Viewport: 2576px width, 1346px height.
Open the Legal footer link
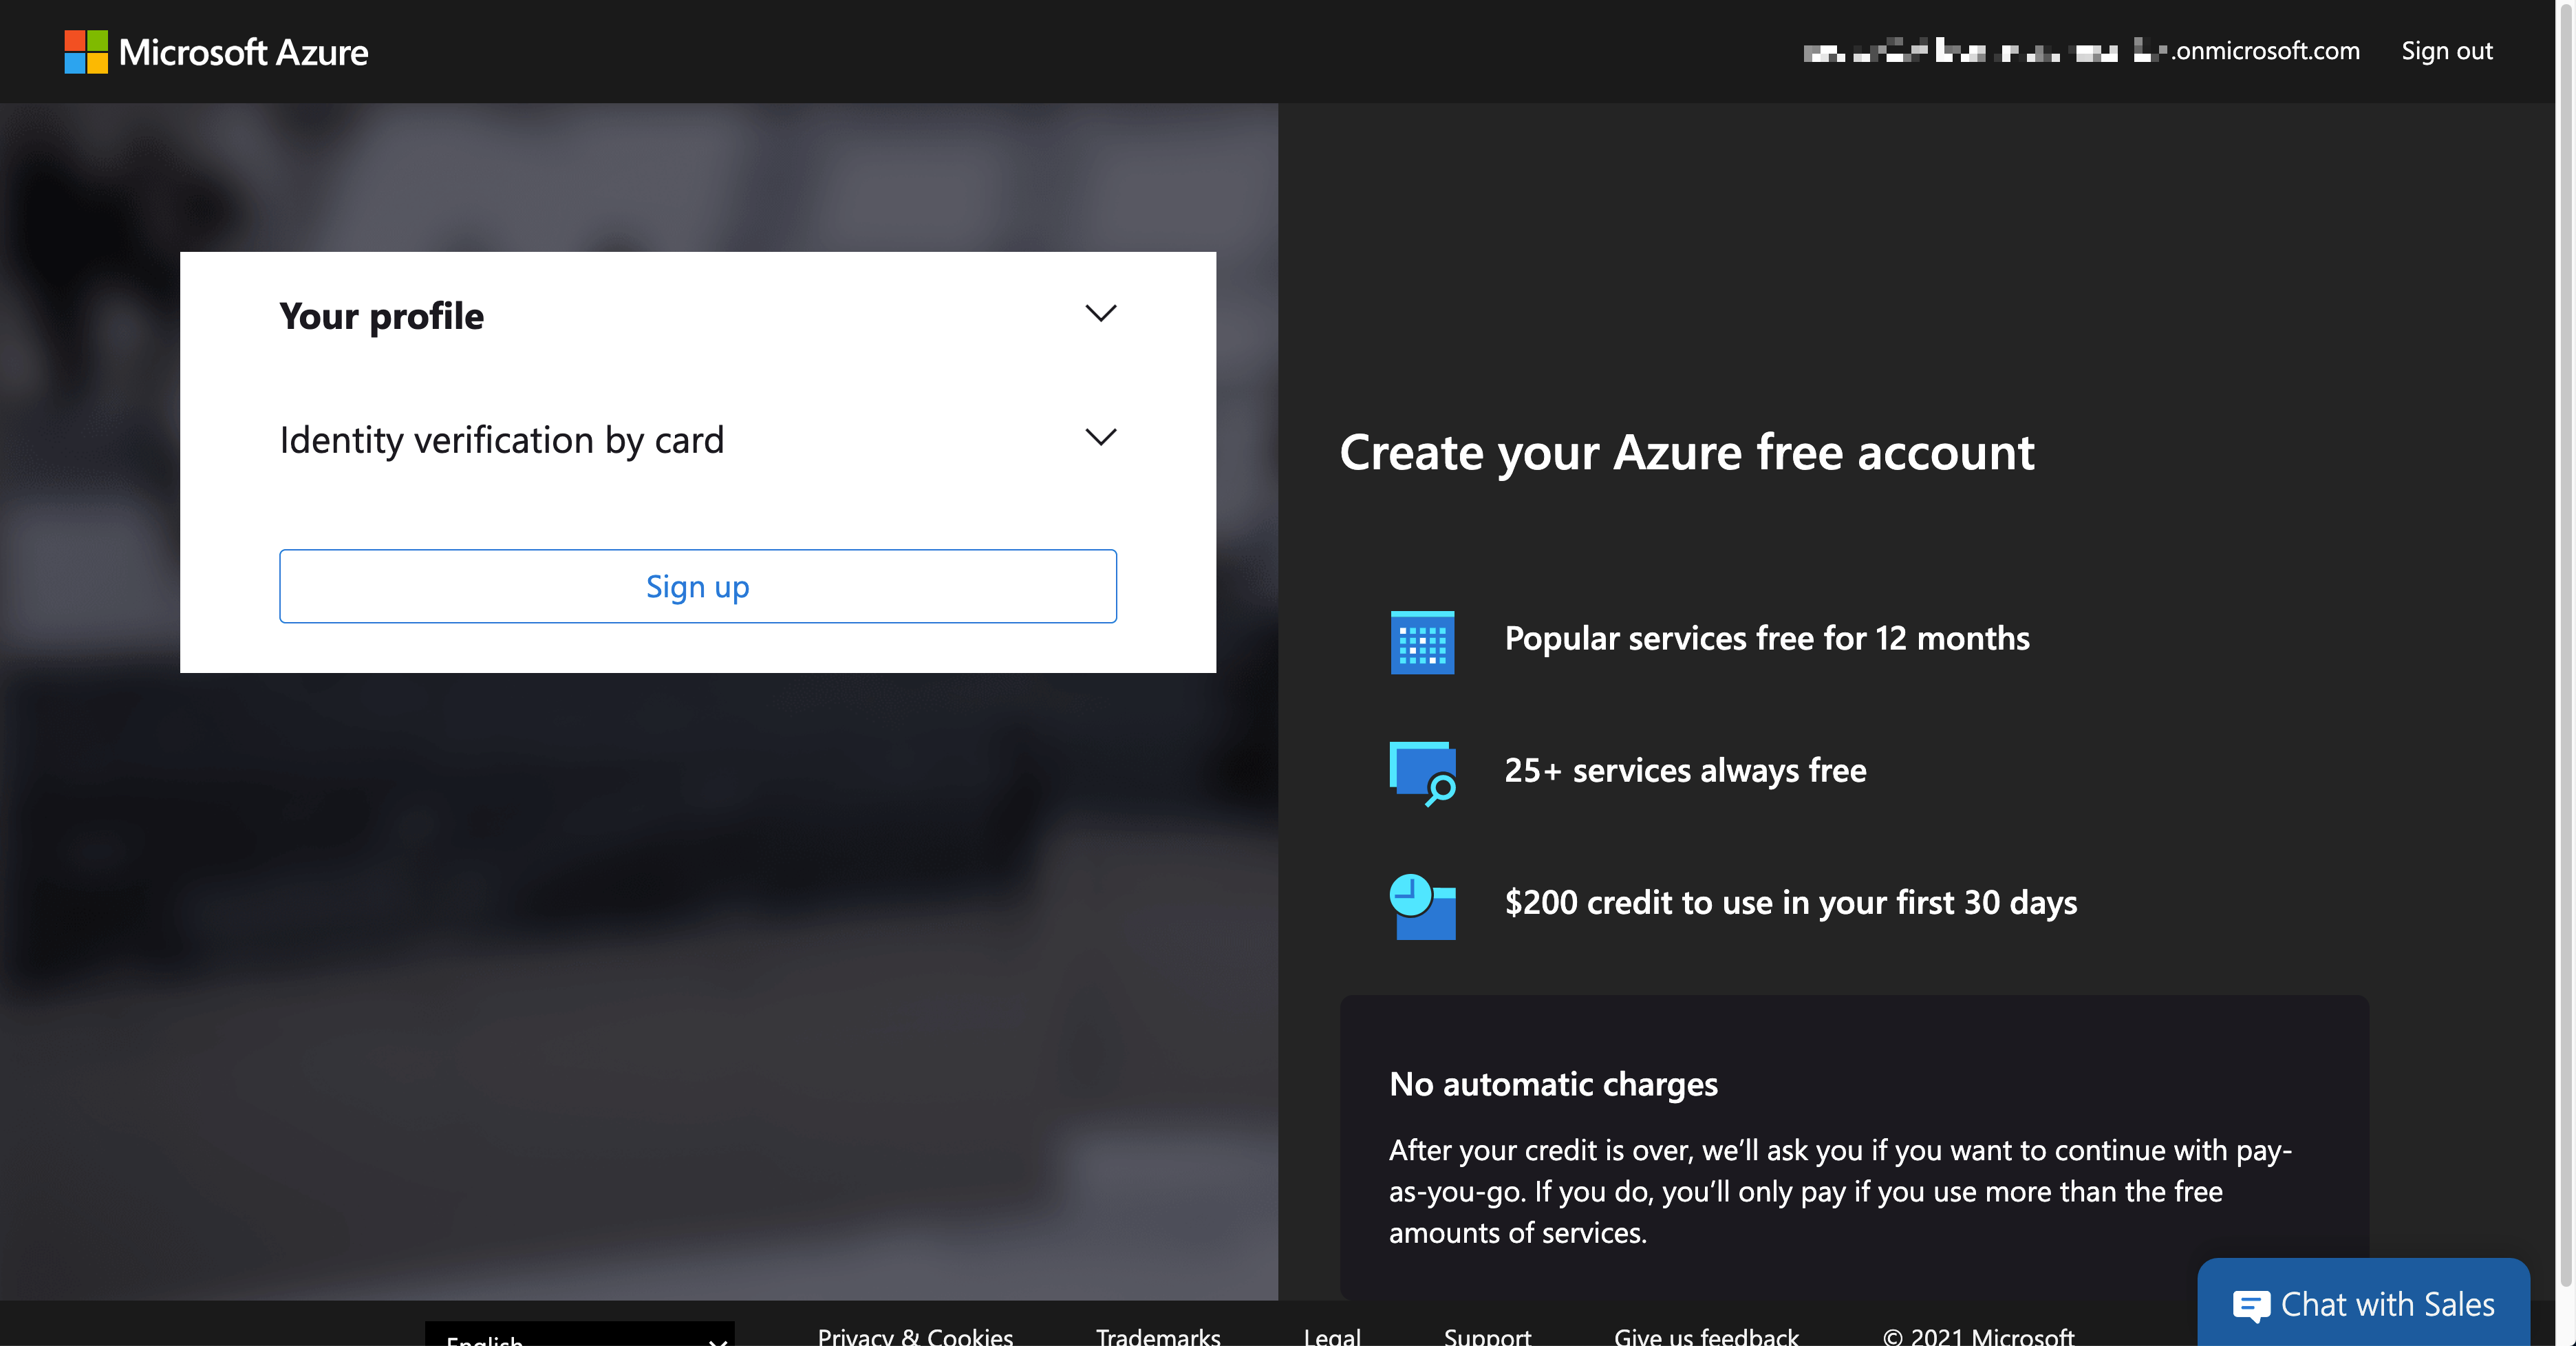pos(1332,1336)
